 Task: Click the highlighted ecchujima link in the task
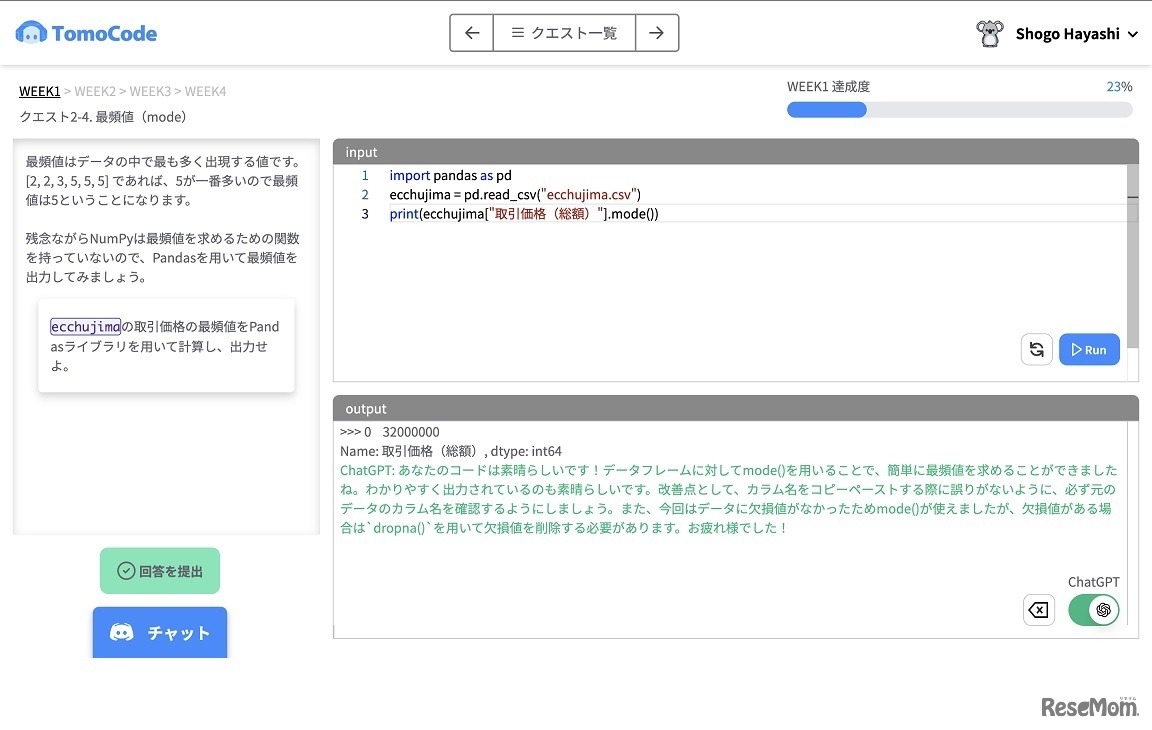[85, 327]
